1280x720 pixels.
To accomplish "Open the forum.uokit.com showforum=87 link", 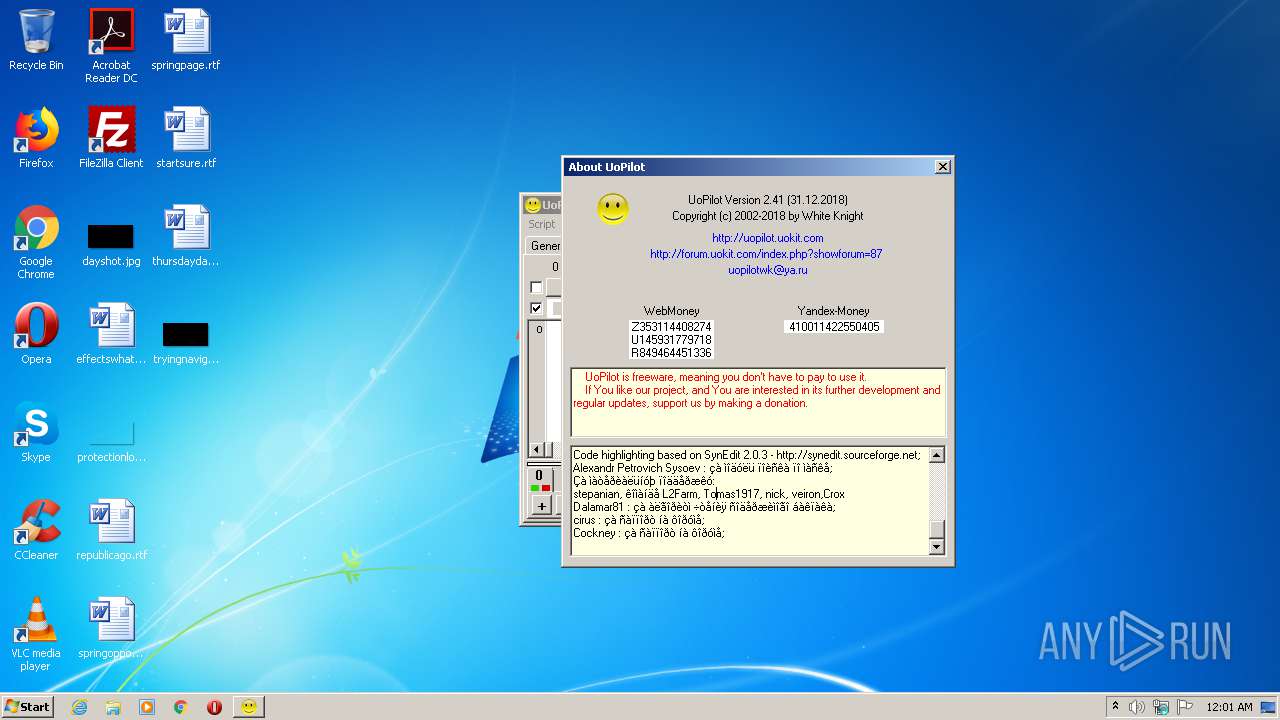I will tap(766, 254).
